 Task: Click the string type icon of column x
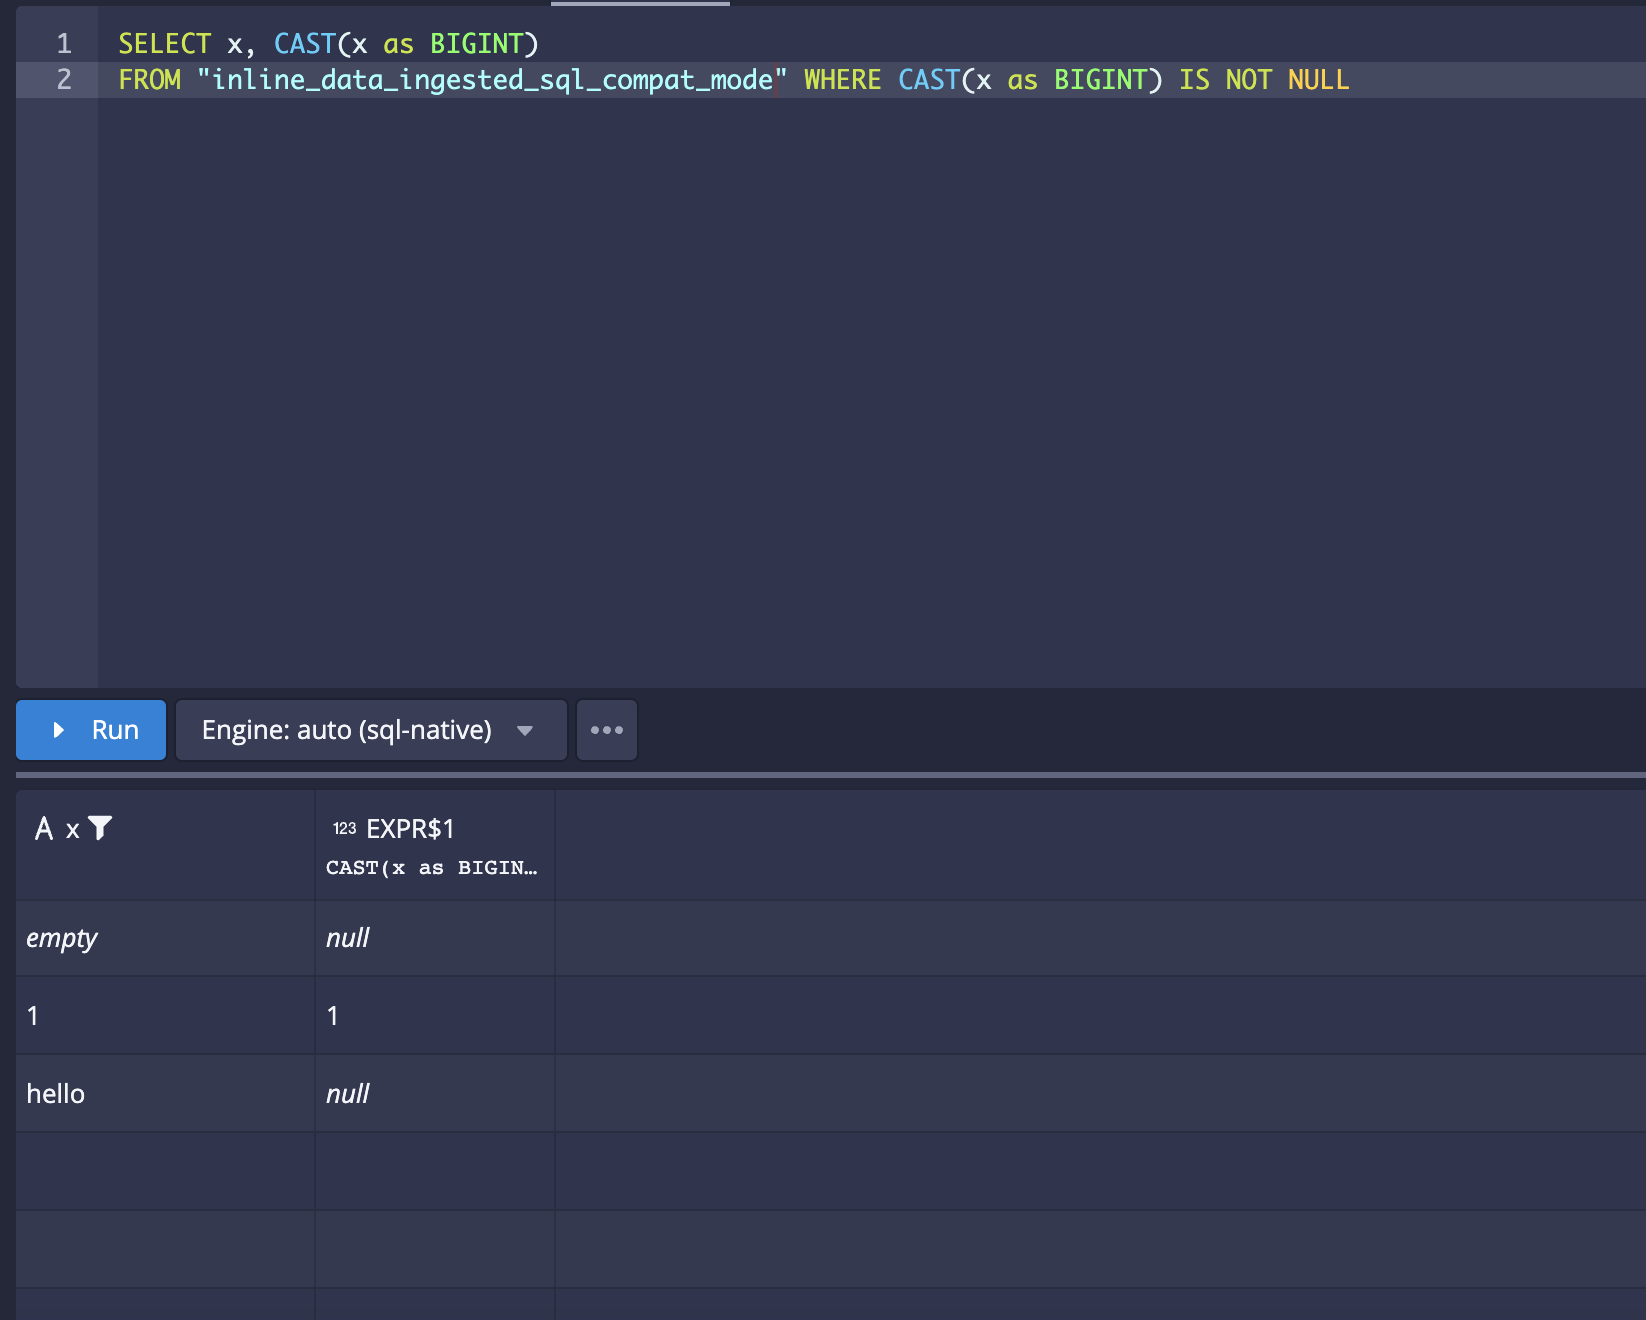click(x=44, y=828)
